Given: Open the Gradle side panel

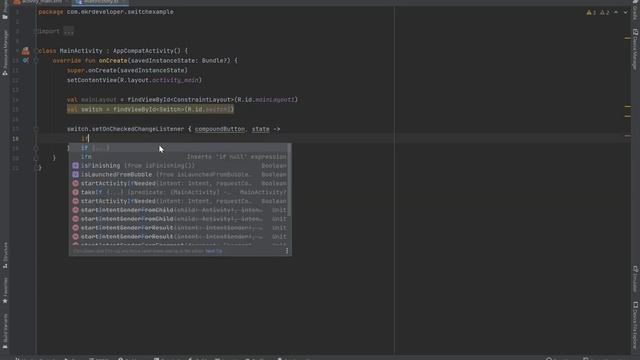Looking at the screenshot, I should pos(635,10).
